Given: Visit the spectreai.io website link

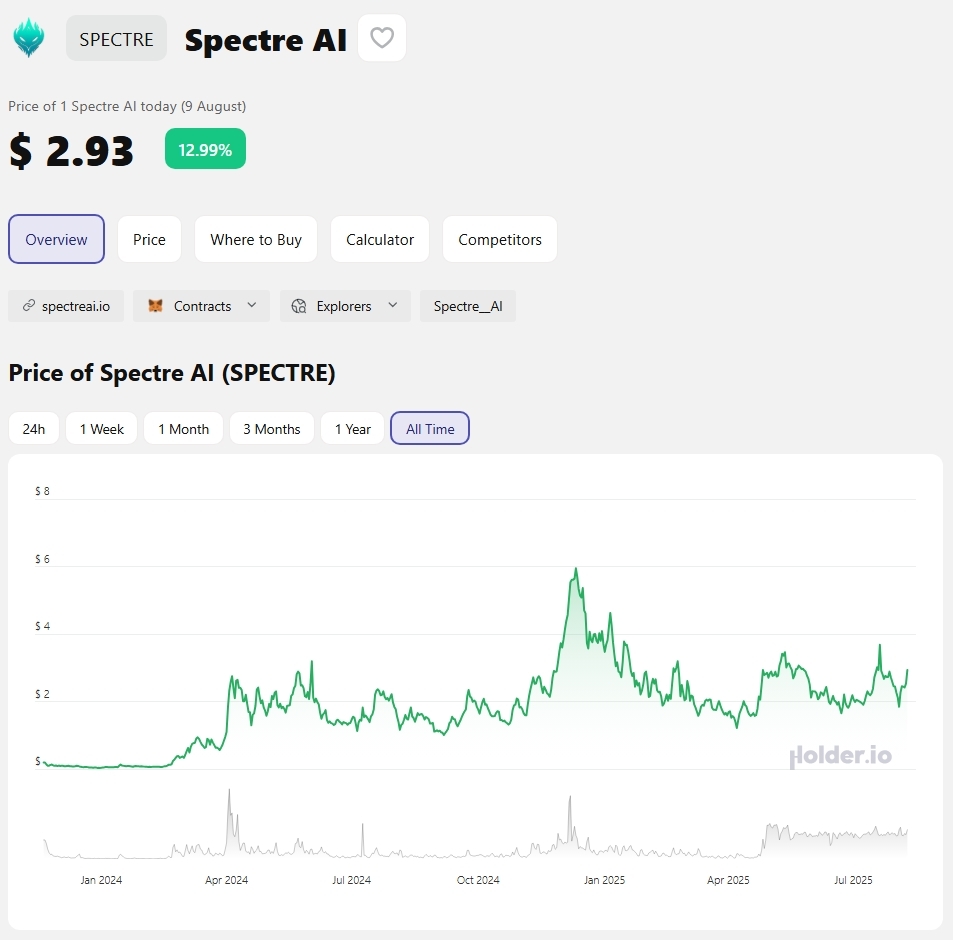Looking at the screenshot, I should click(66, 306).
